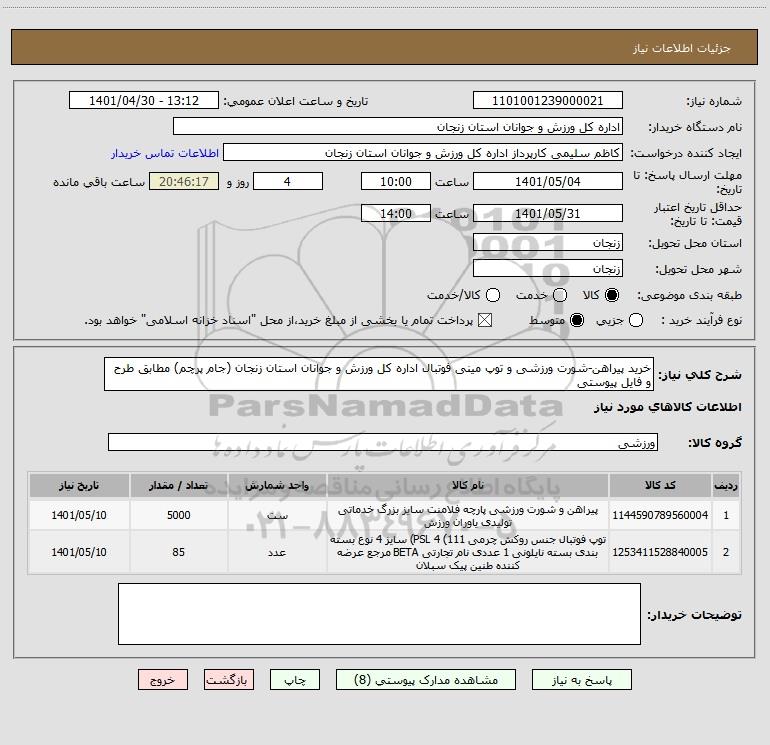The width and height of the screenshot is (770, 745).
Task: Click the اطلاعات کالاهای مورد نیاز section heading
Action: (x=667, y=407)
